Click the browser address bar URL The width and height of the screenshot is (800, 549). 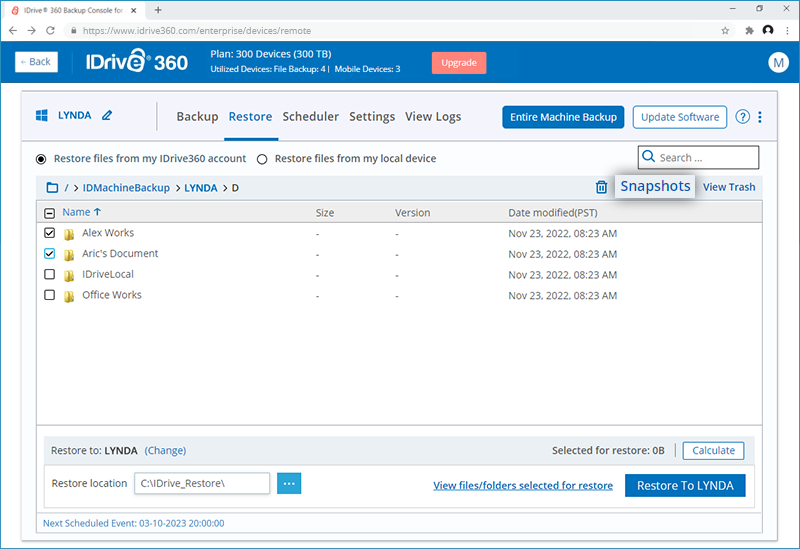196,31
